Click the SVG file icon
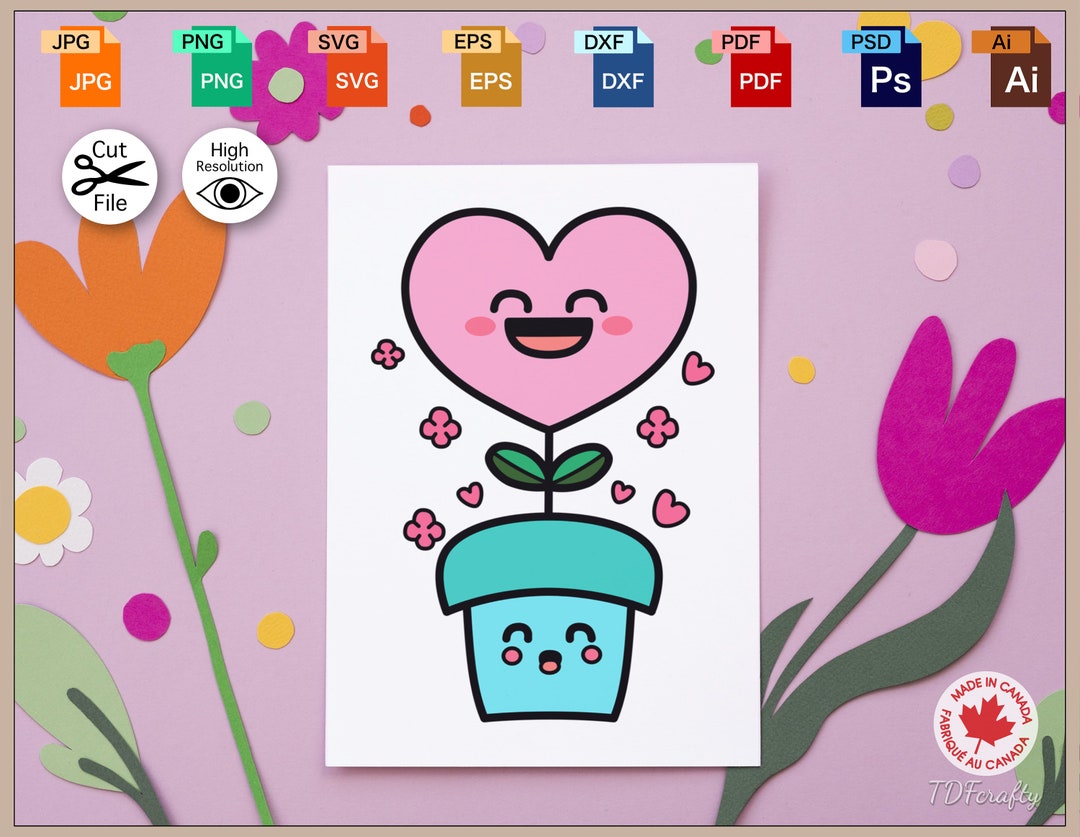This screenshot has height=837, width=1080. click(356, 68)
